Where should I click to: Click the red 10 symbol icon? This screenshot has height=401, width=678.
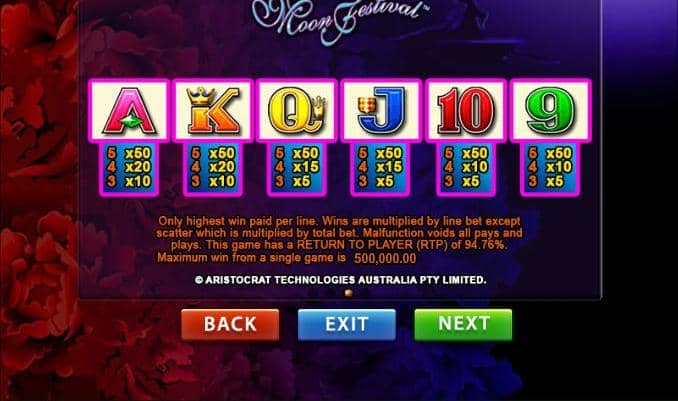coord(465,110)
